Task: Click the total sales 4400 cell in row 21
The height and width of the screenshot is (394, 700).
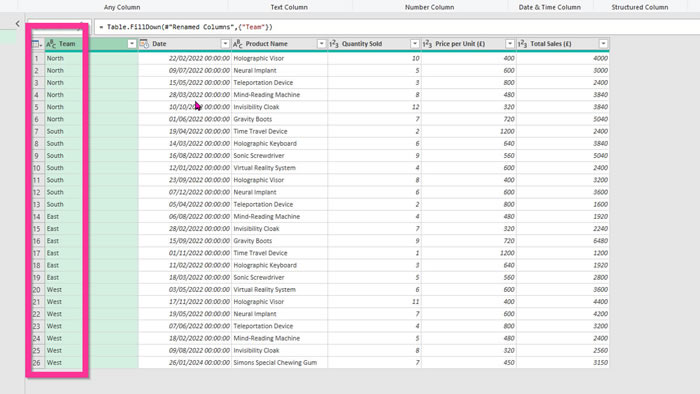Action: (x=563, y=302)
